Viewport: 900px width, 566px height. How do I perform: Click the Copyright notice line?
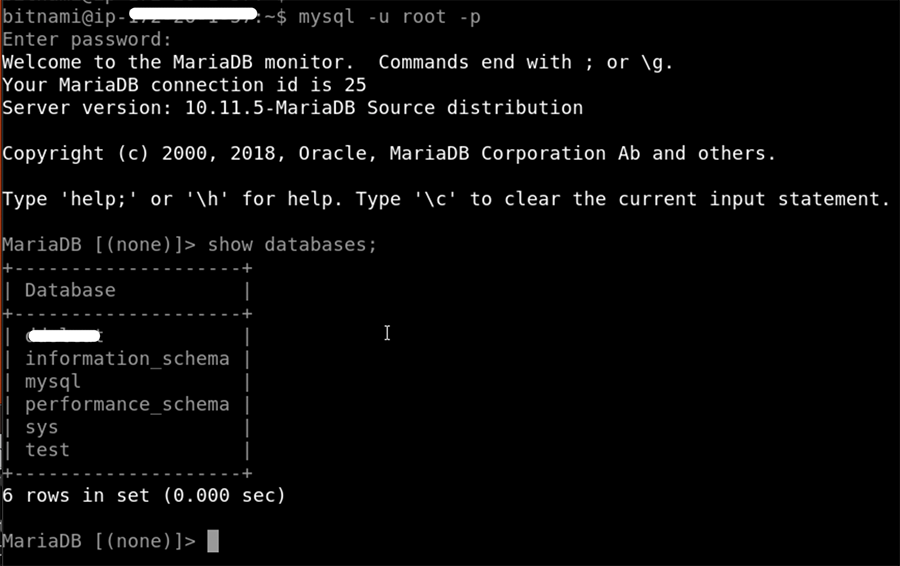click(x=389, y=154)
